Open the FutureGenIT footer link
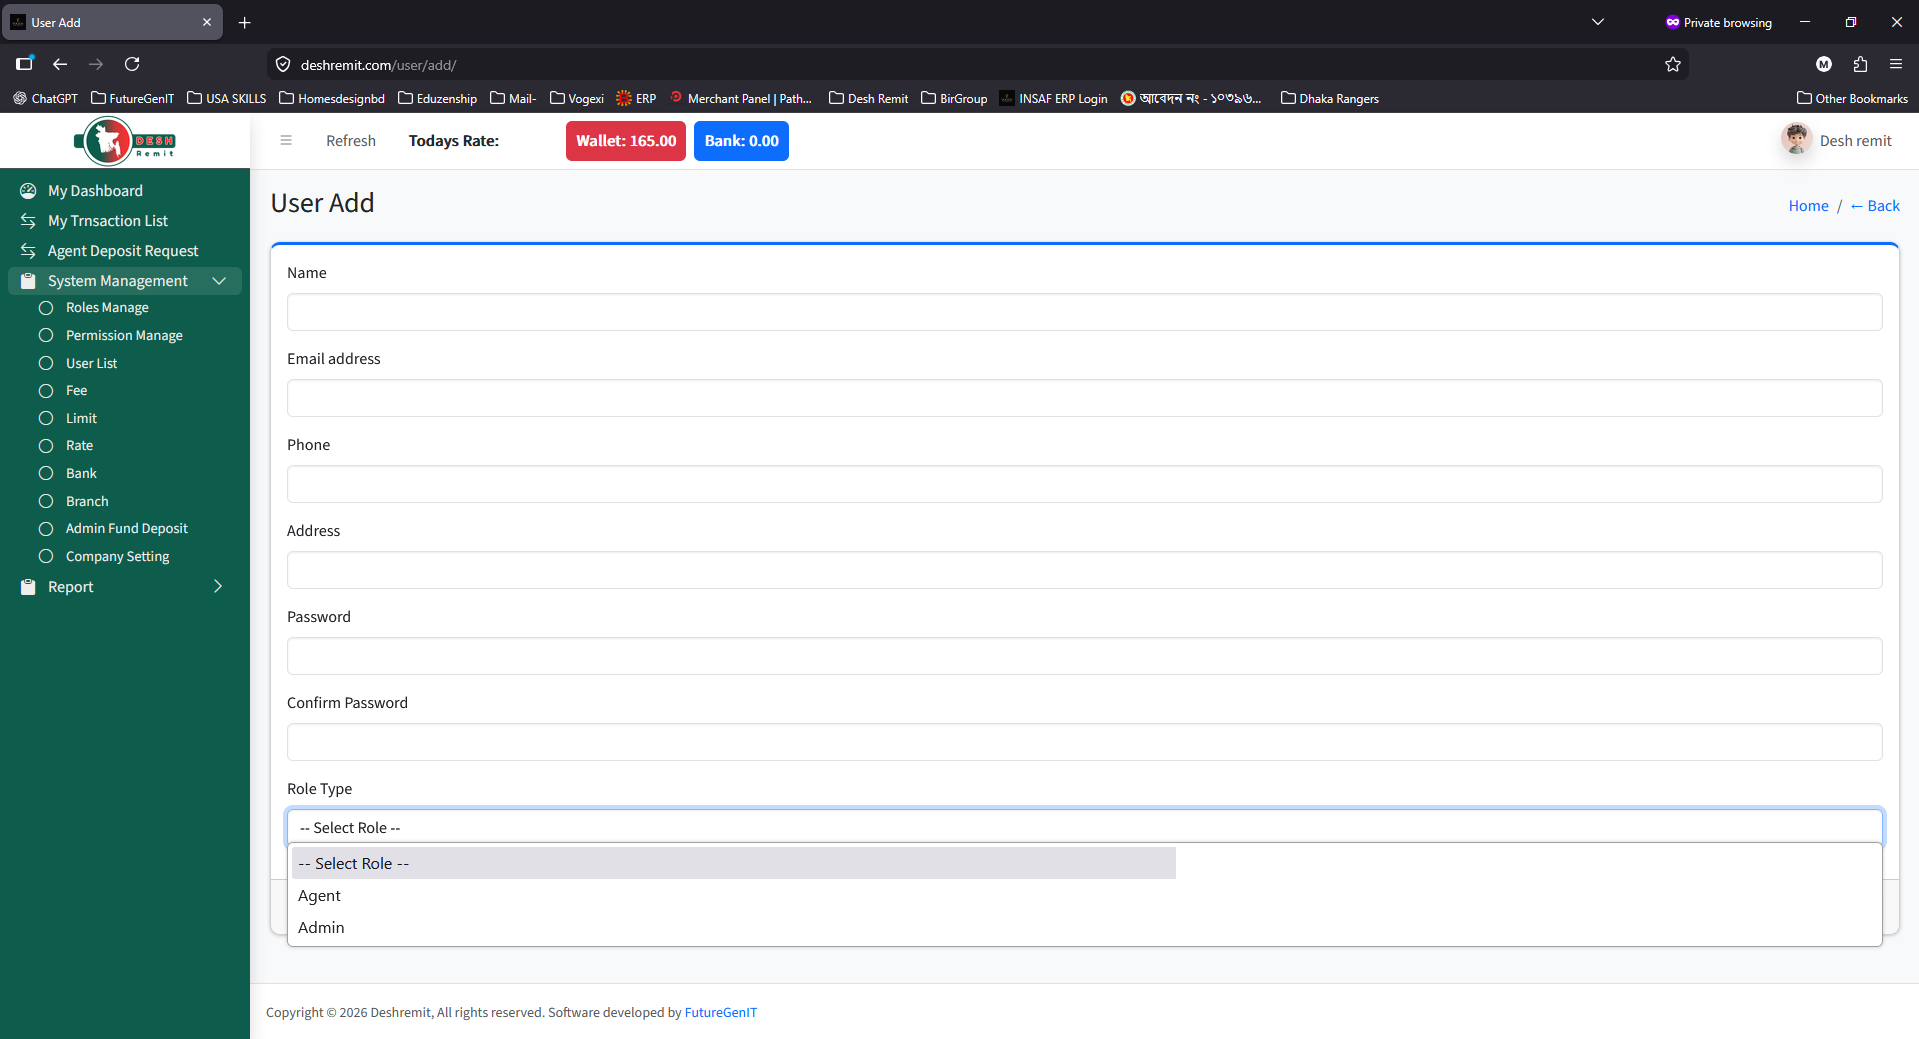 coord(720,1013)
